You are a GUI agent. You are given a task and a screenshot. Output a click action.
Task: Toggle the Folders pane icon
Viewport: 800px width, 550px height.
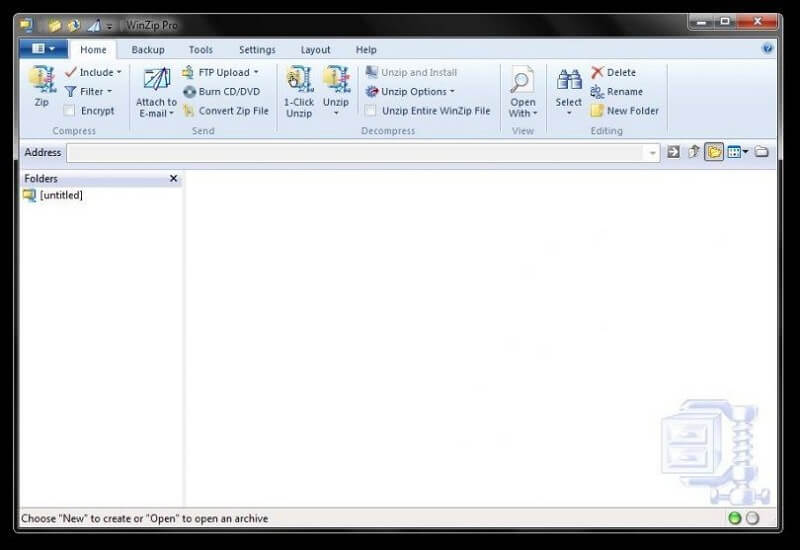click(714, 152)
